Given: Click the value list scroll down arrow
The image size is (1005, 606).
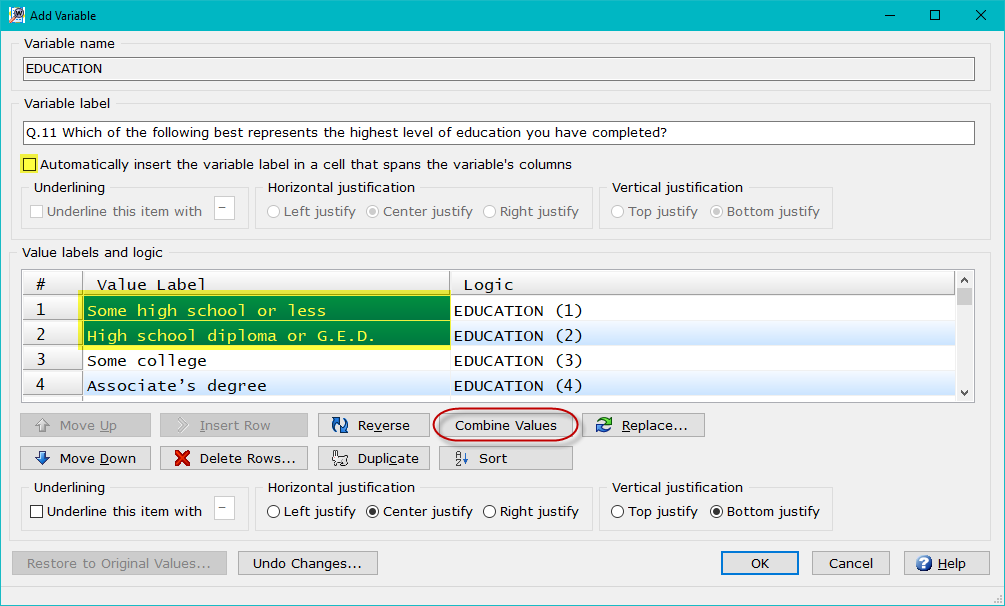Looking at the screenshot, I should [964, 393].
